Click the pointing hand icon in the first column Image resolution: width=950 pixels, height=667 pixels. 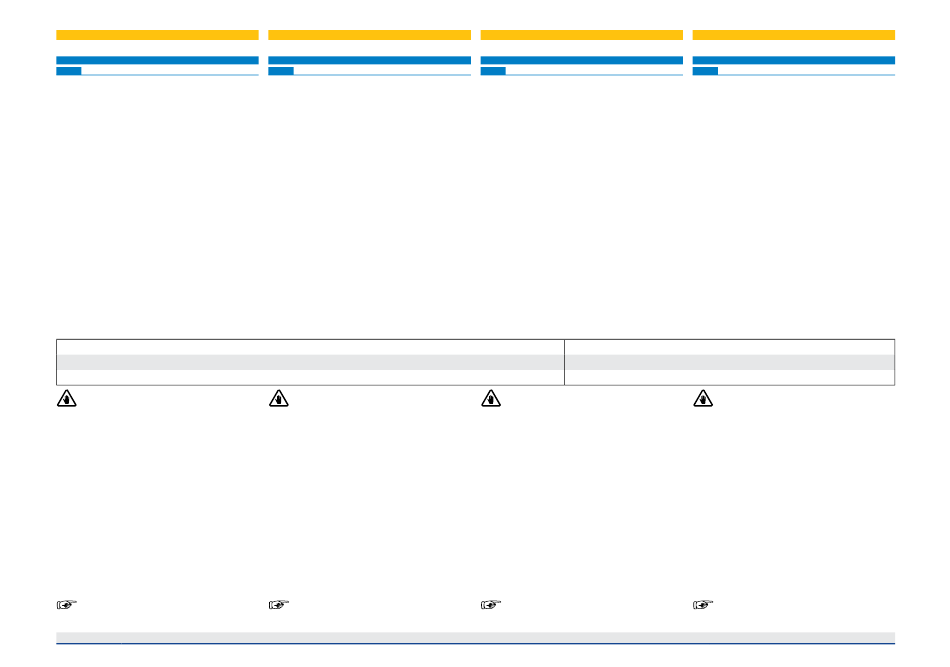[x=66, y=605]
